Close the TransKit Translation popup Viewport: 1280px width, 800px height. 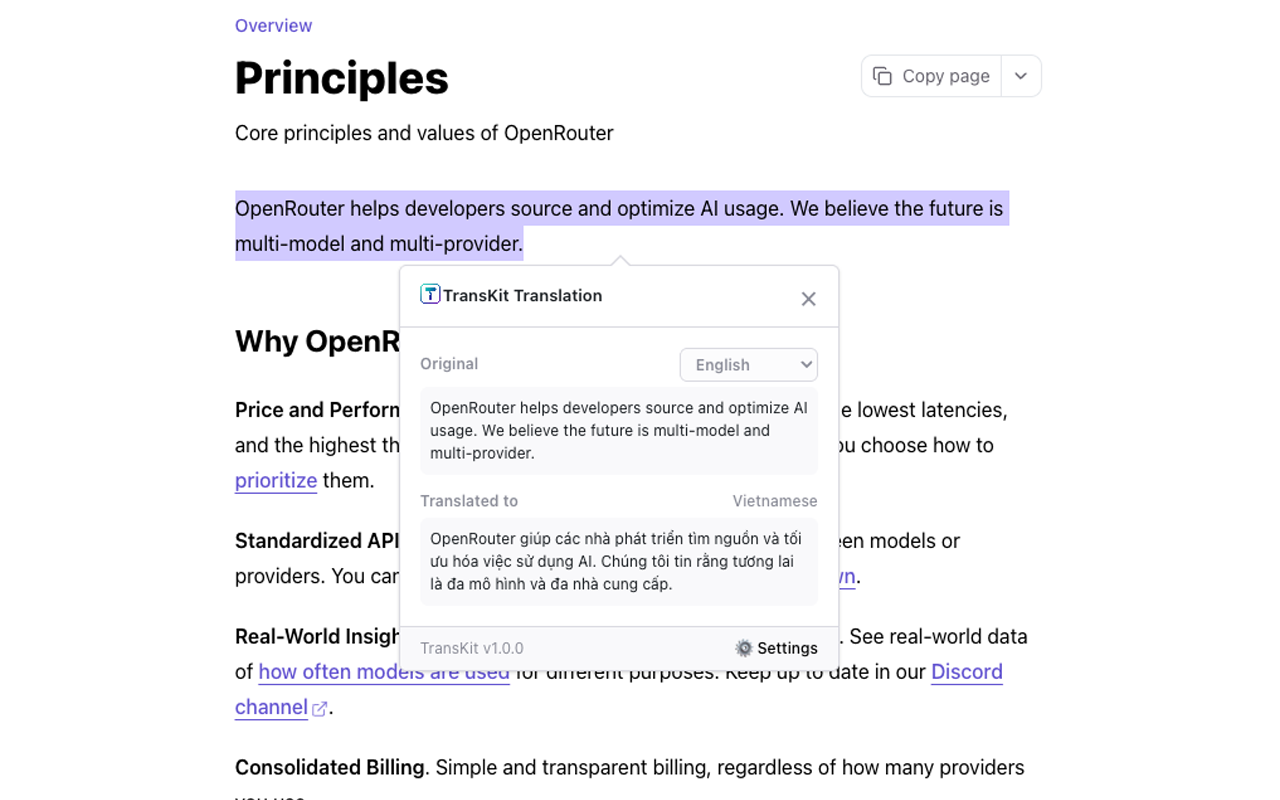pyautogui.click(x=808, y=299)
